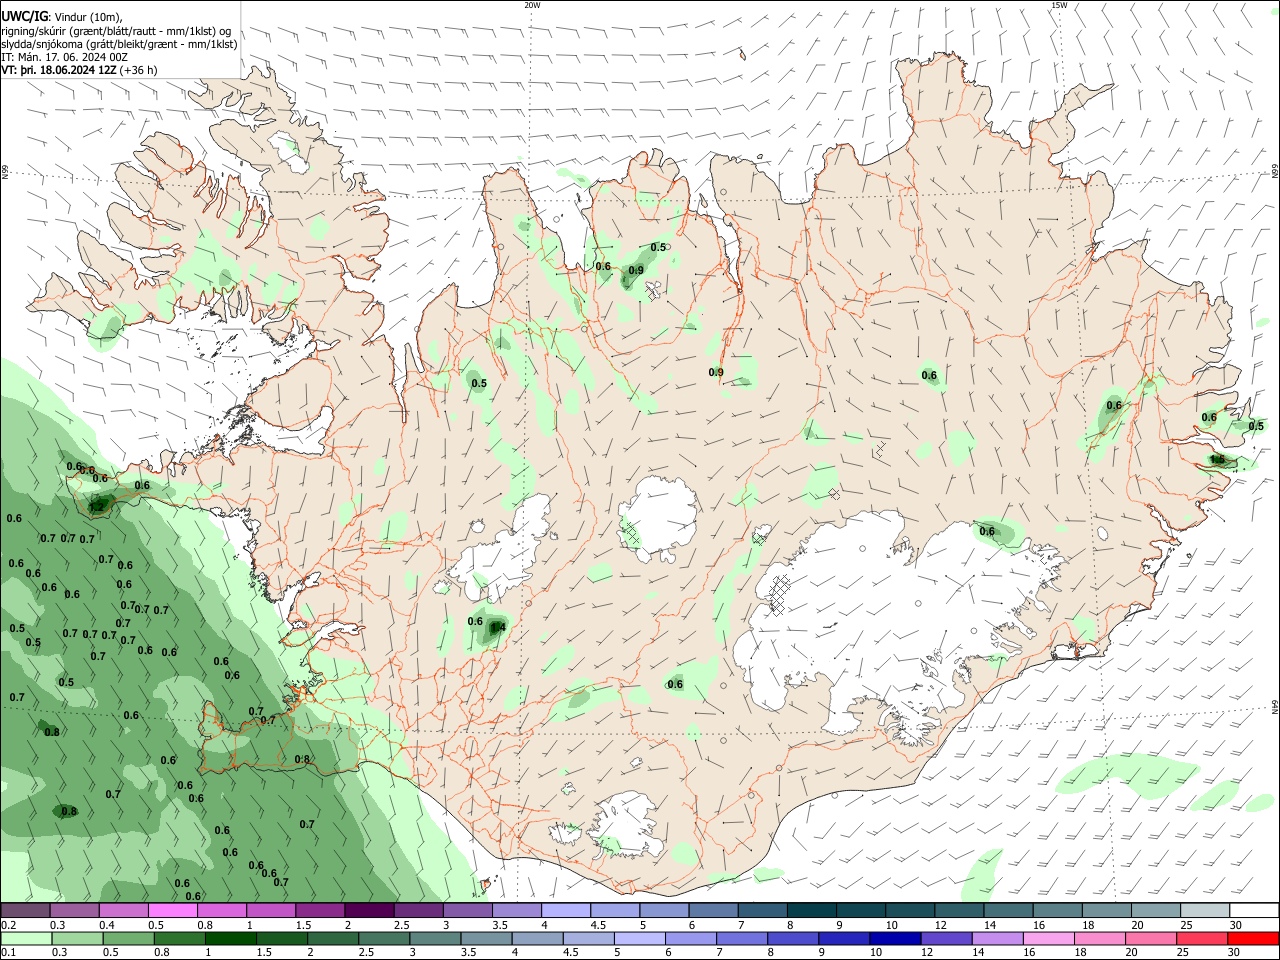Click the 14 swatch in top sleet/snow legend row
The width and height of the screenshot is (1280, 960).
click(1008, 910)
